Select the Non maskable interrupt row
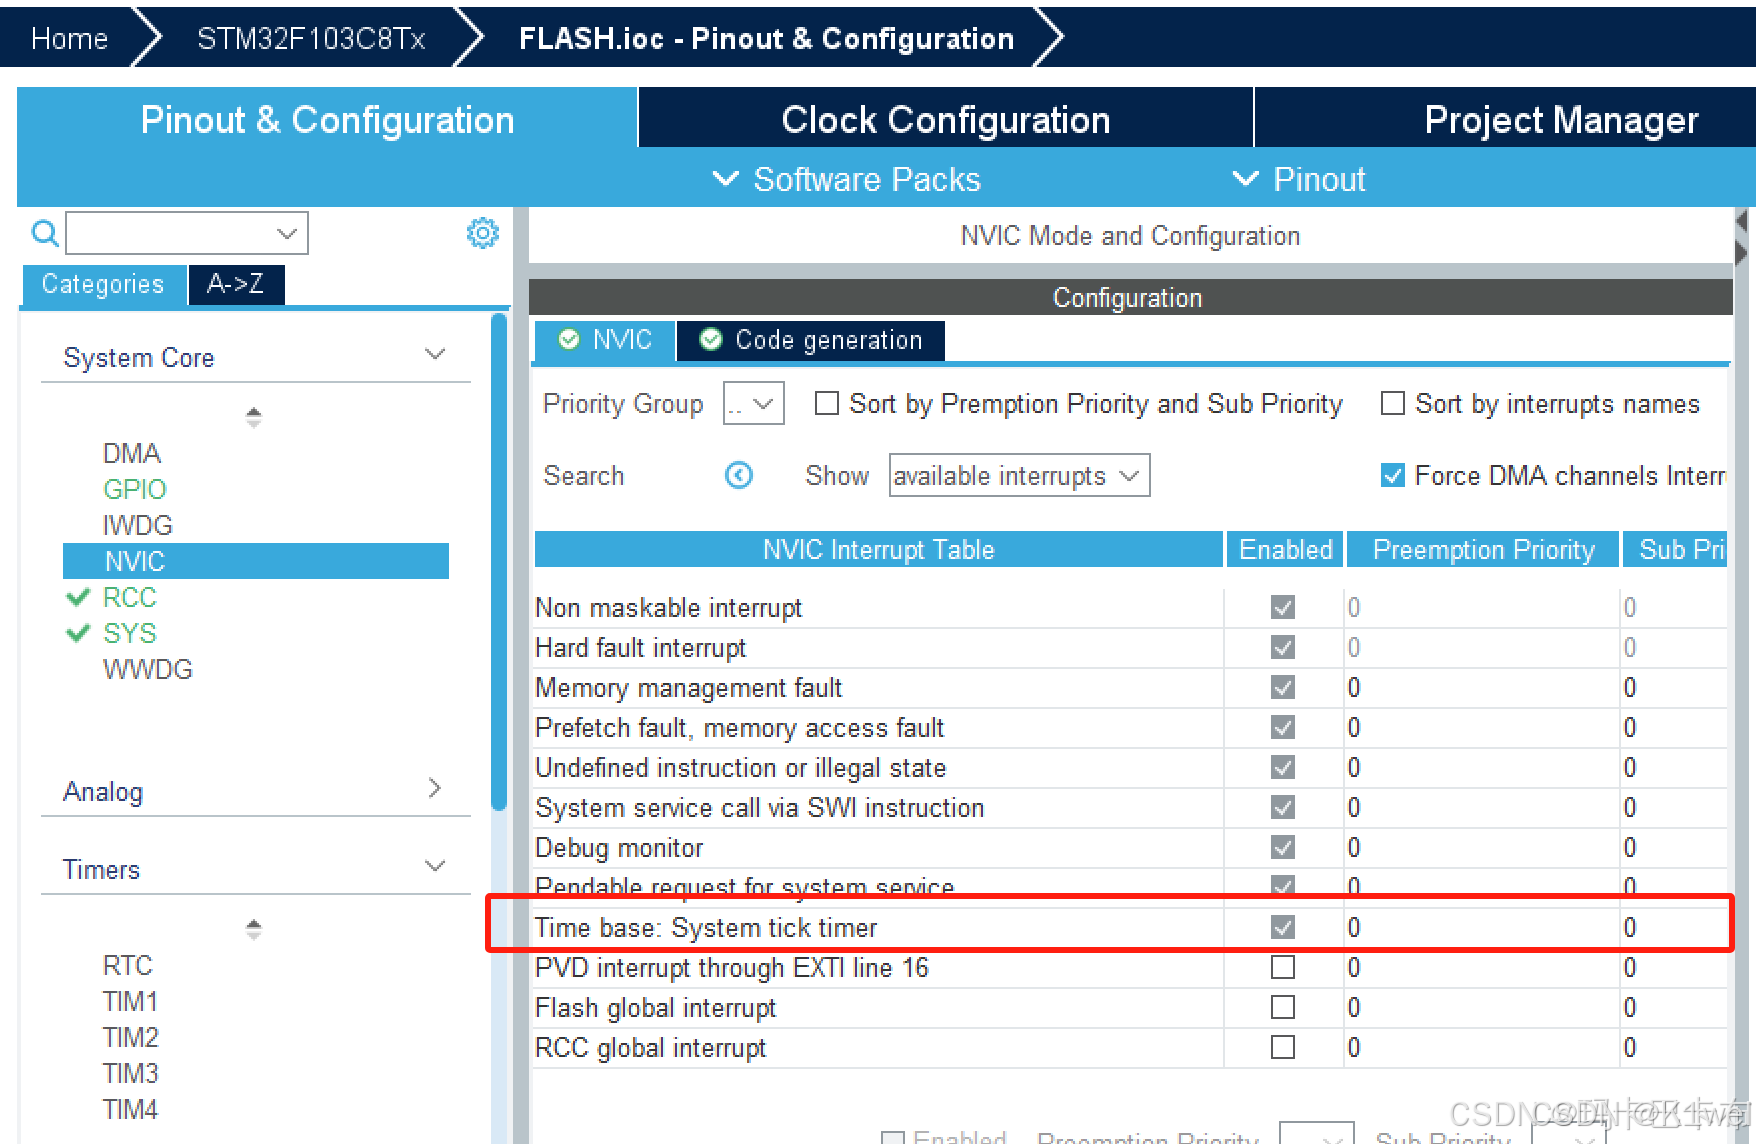This screenshot has width=1756, height=1144. click(x=1130, y=608)
